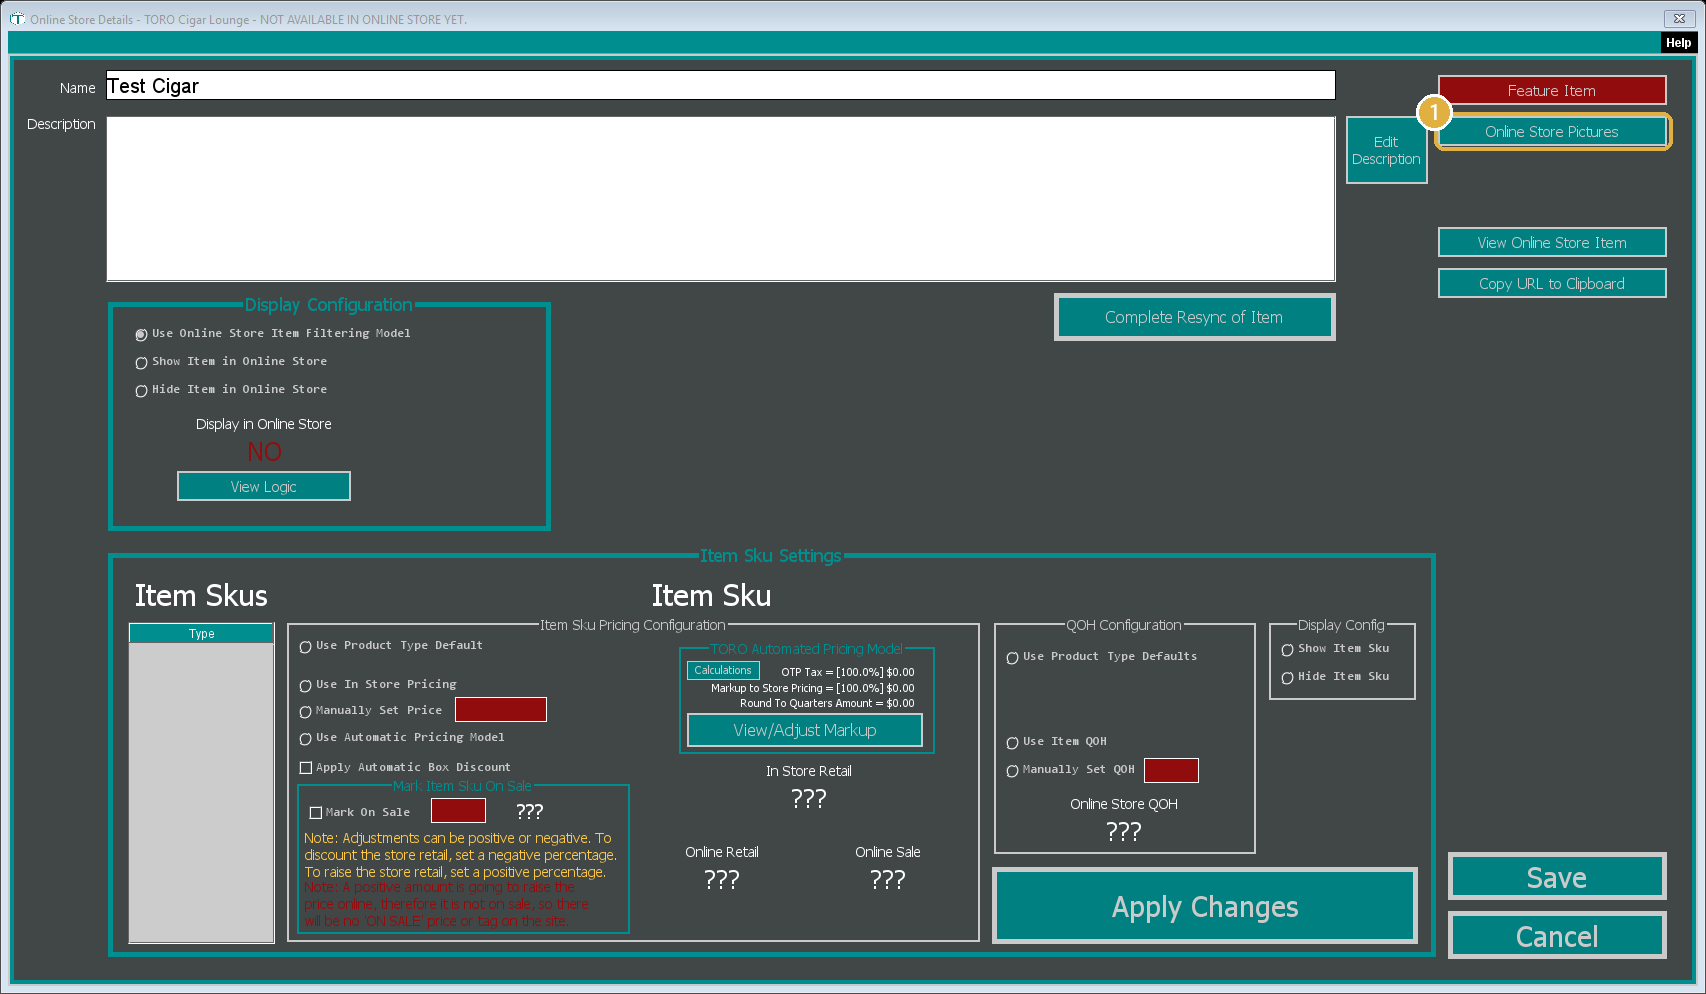1706x994 pixels.
Task: Select Hide Item Sku option
Action: tap(1336, 677)
